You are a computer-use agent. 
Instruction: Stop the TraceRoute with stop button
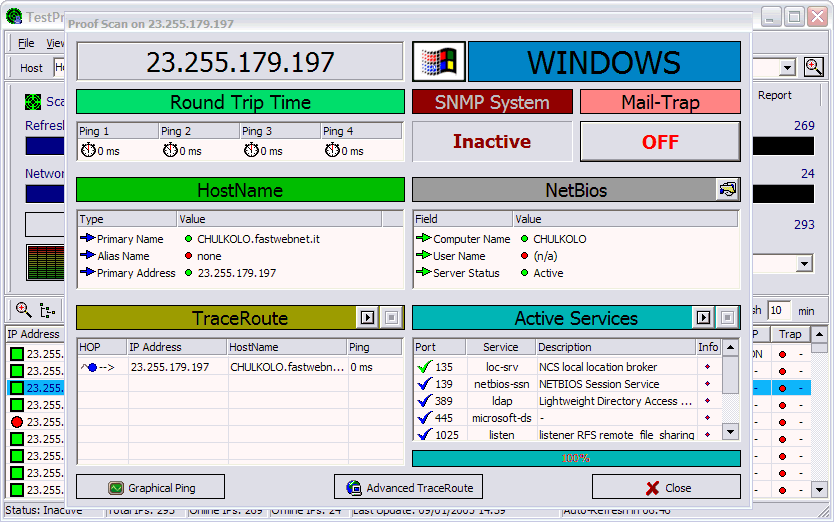coord(391,318)
